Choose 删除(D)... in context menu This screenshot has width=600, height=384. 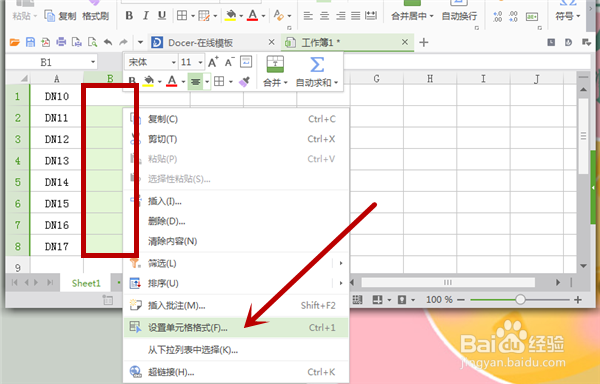(236, 221)
